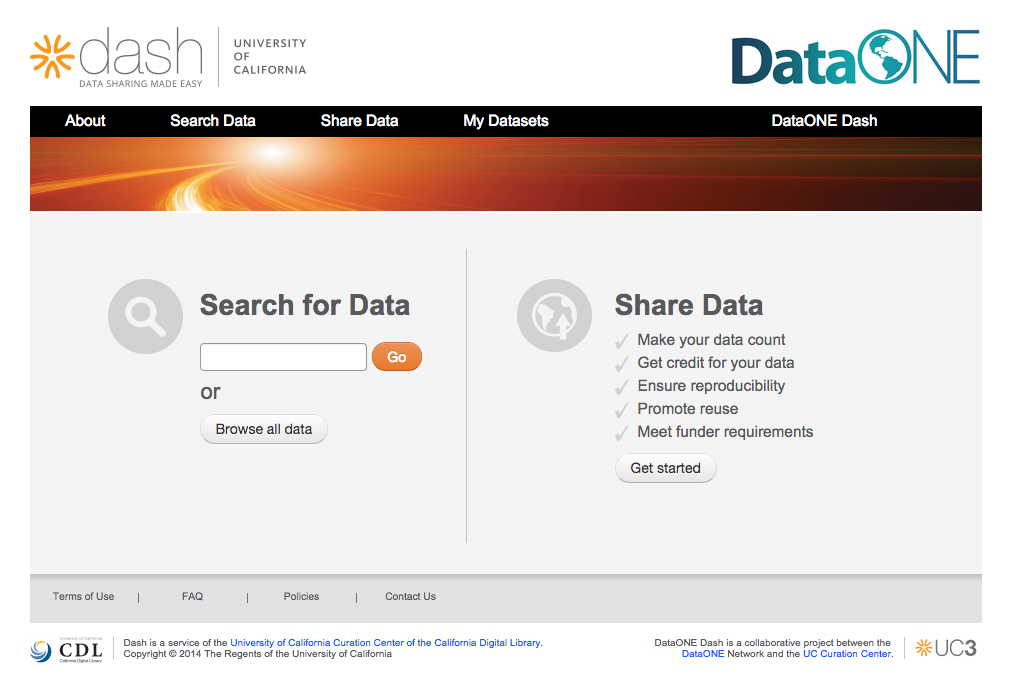1015x689 pixels.
Task: Click the Dash logo in the header
Action: coord(117,58)
